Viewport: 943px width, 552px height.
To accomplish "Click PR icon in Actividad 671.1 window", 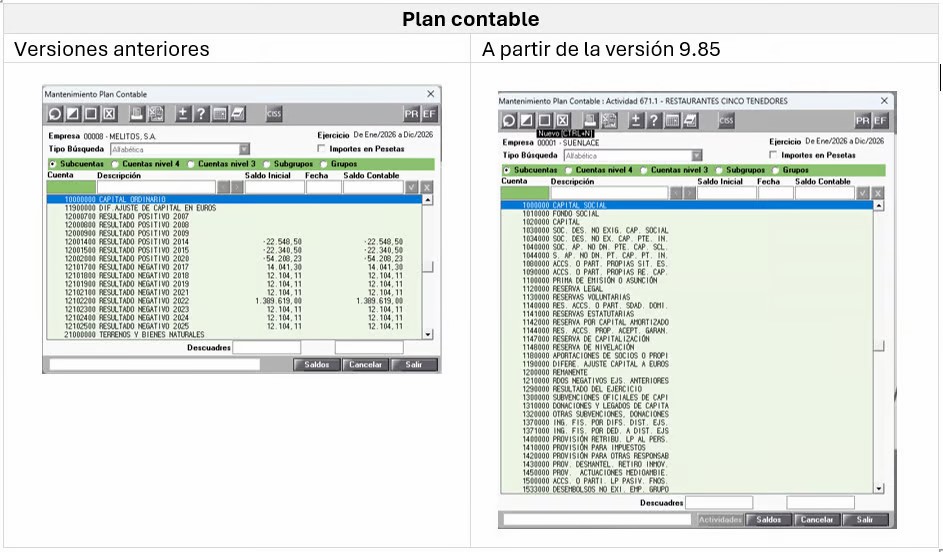I will 862,120.
